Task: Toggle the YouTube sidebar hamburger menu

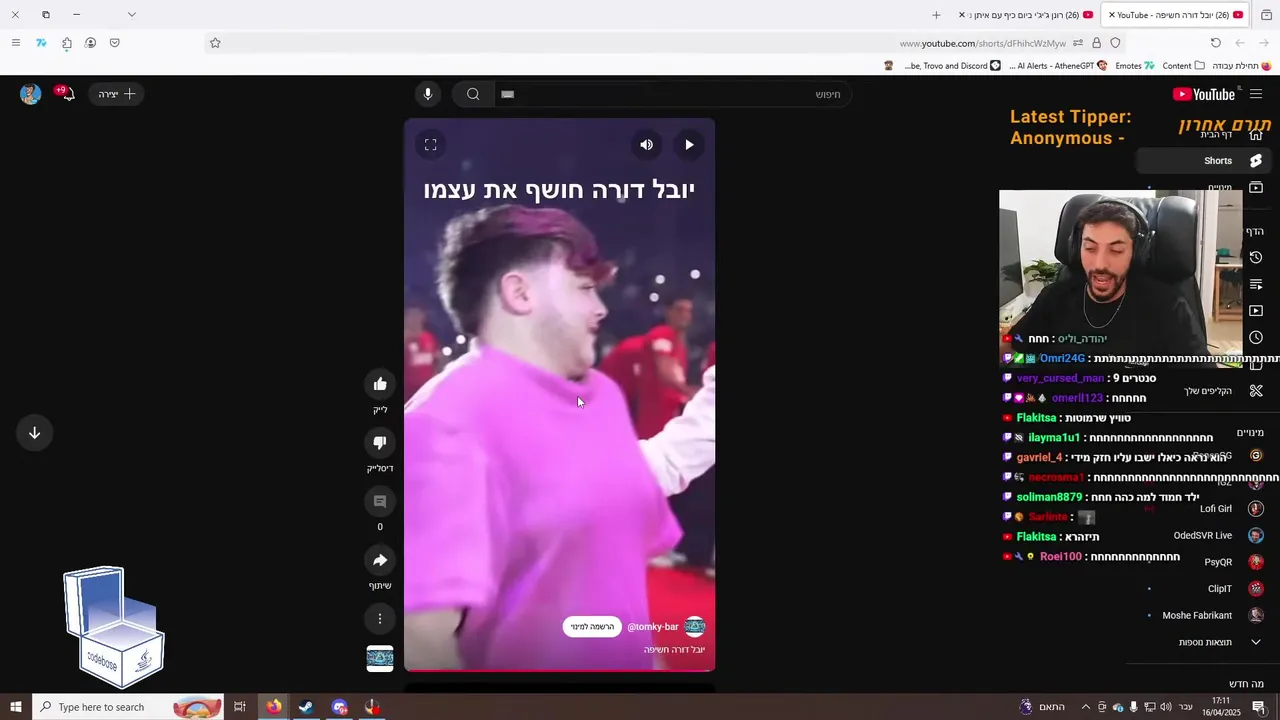Action: click(1256, 94)
